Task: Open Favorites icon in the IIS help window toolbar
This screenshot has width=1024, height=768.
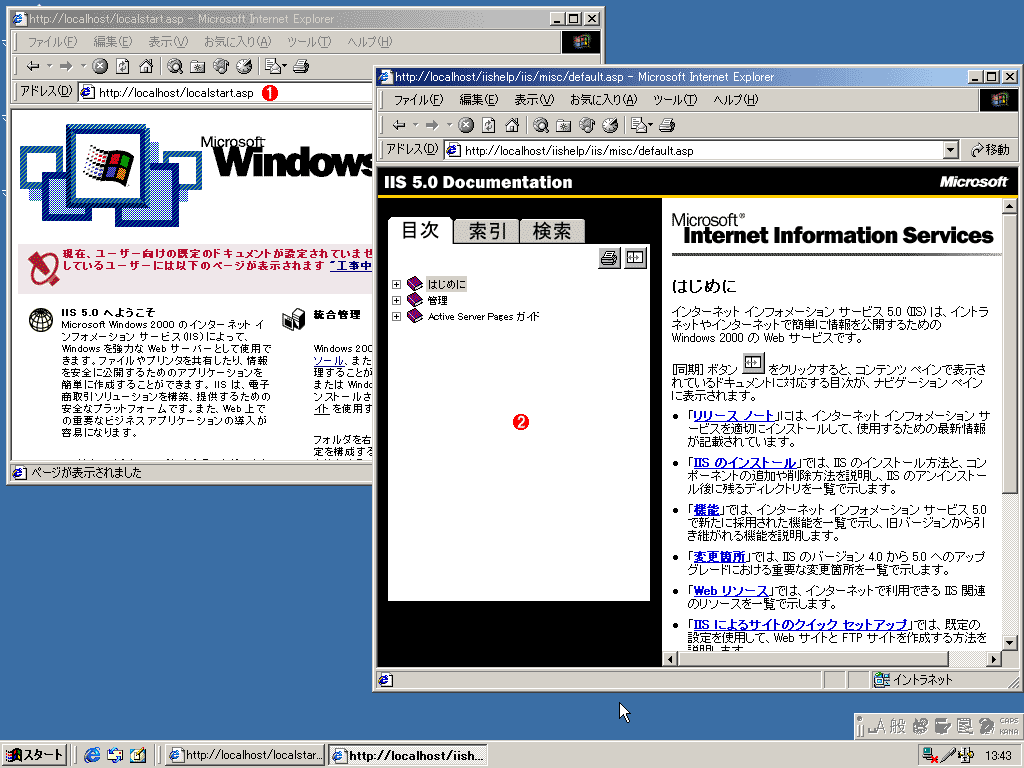Action: [x=564, y=125]
